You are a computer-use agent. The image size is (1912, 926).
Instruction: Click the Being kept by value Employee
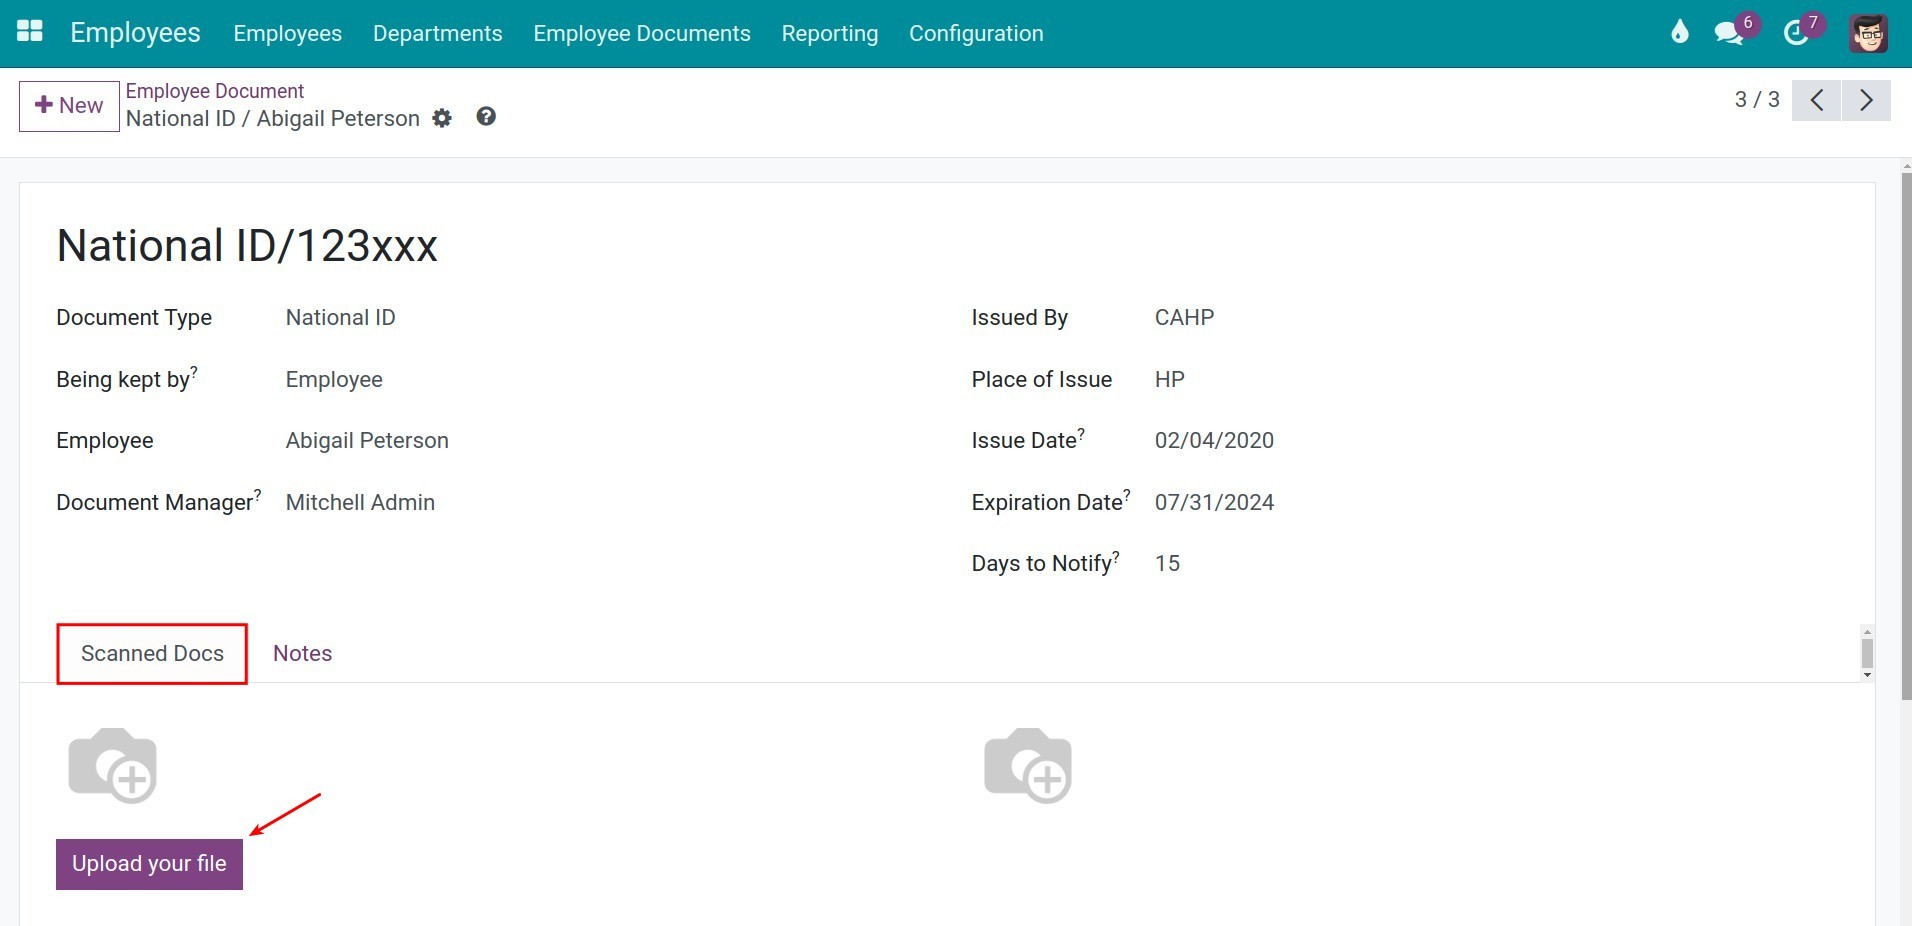[334, 380]
